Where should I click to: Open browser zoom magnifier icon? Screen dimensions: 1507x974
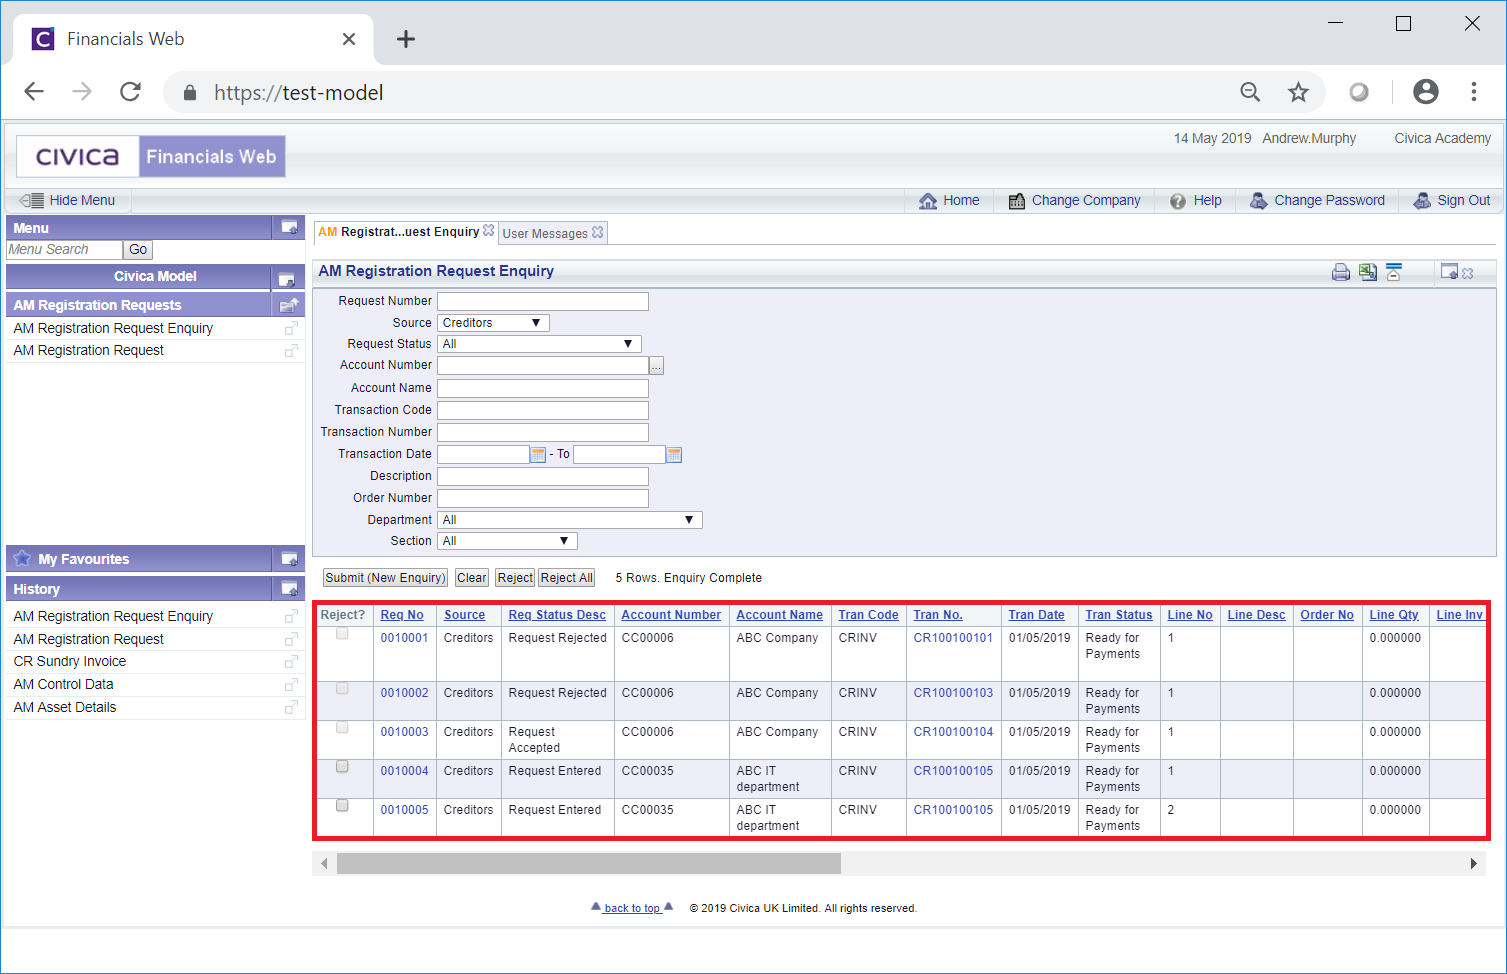pyautogui.click(x=1250, y=93)
